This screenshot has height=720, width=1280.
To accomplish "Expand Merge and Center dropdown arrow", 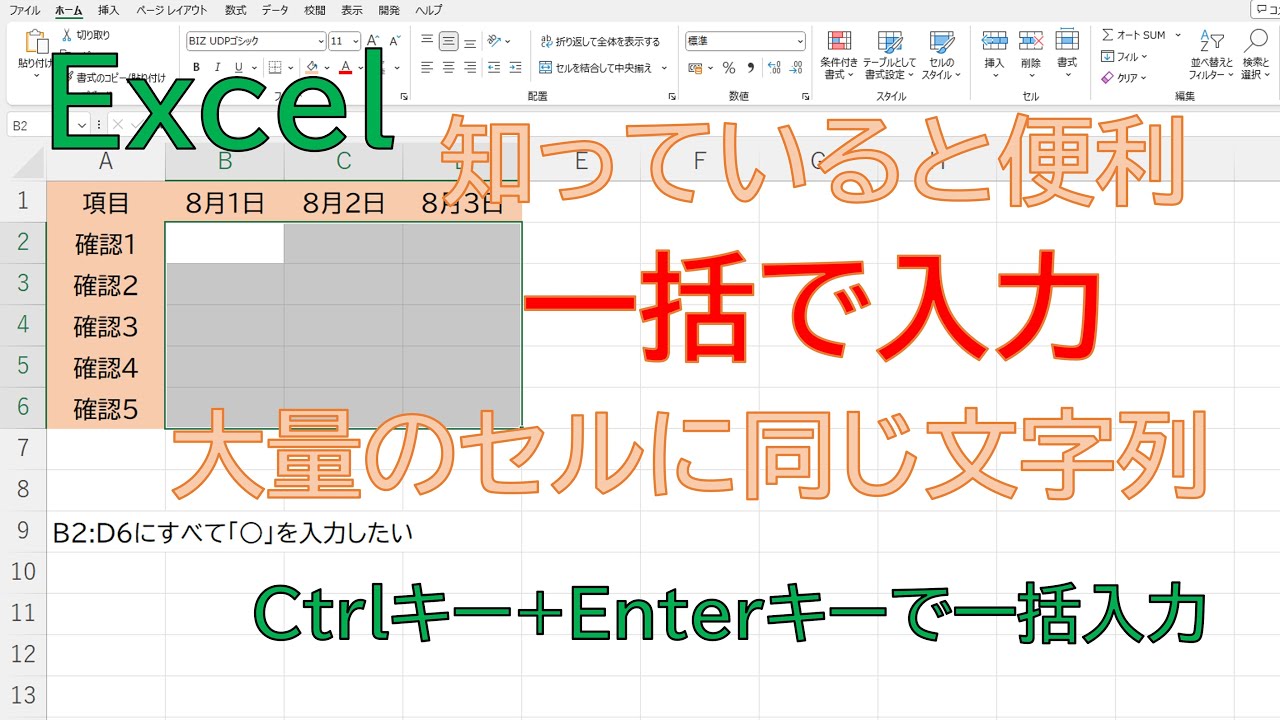I will click(664, 68).
